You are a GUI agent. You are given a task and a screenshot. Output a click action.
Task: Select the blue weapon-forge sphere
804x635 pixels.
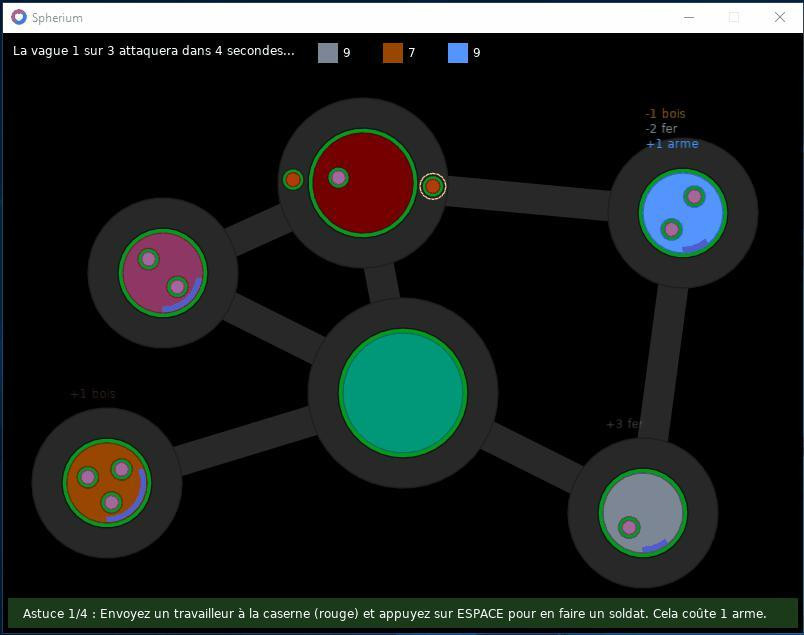pyautogui.click(x=683, y=213)
